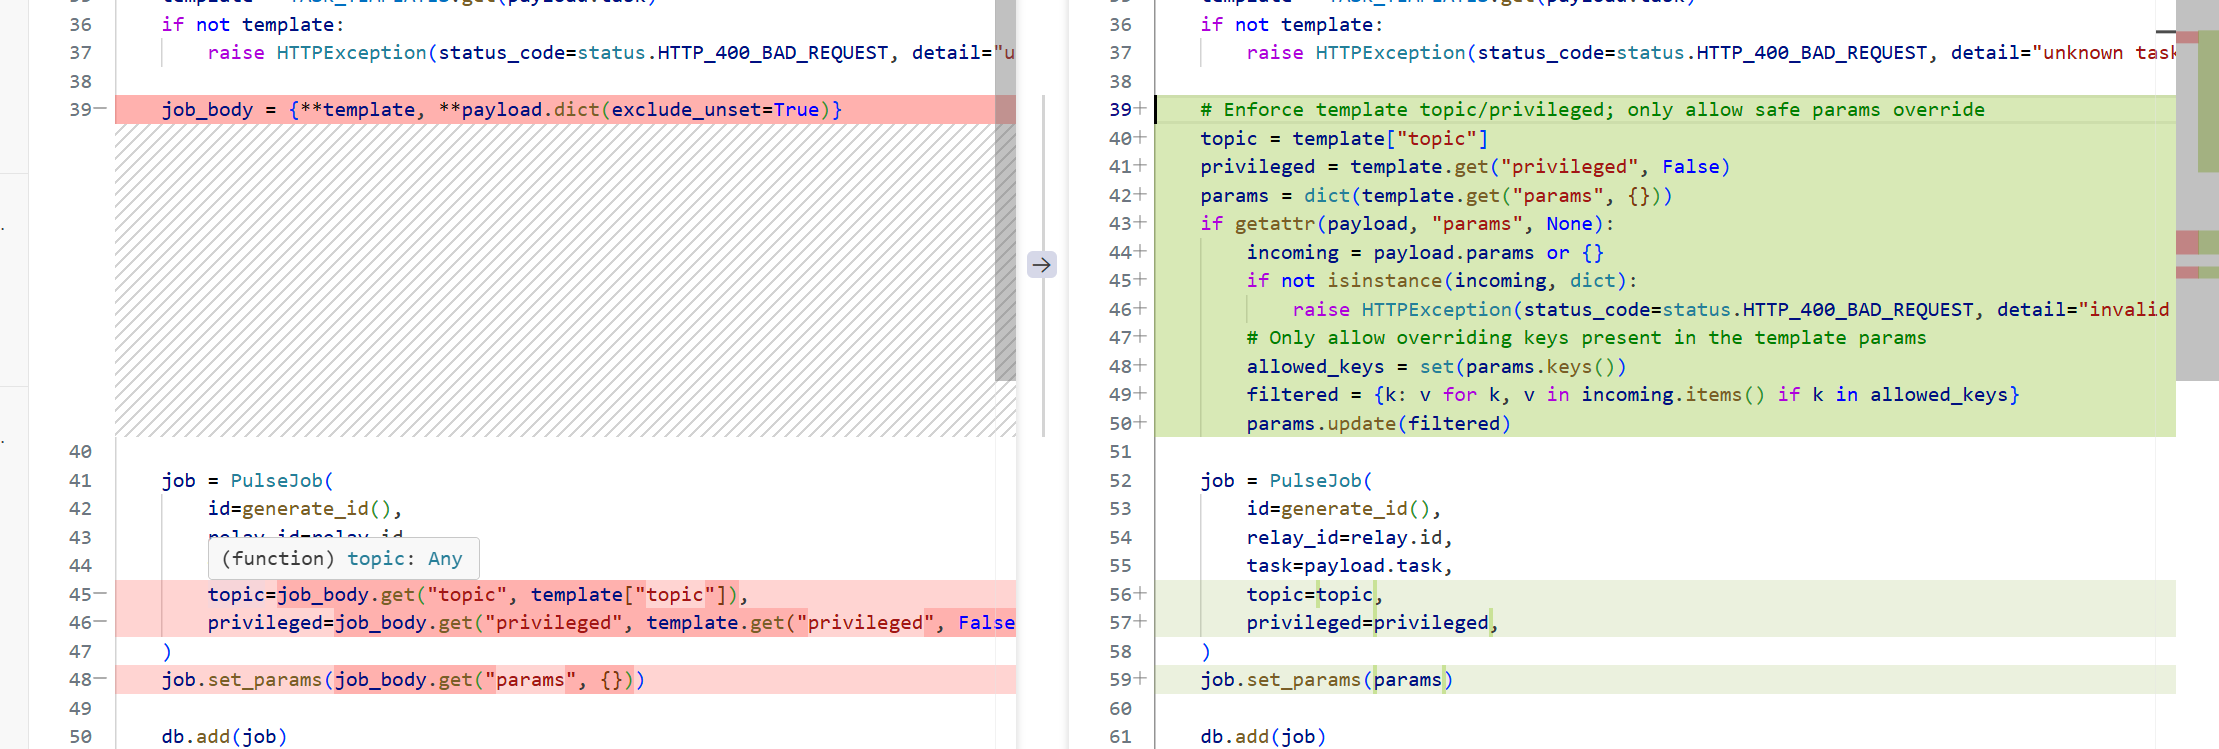Click the revert-change arrow between the diff panes

coord(1042,265)
